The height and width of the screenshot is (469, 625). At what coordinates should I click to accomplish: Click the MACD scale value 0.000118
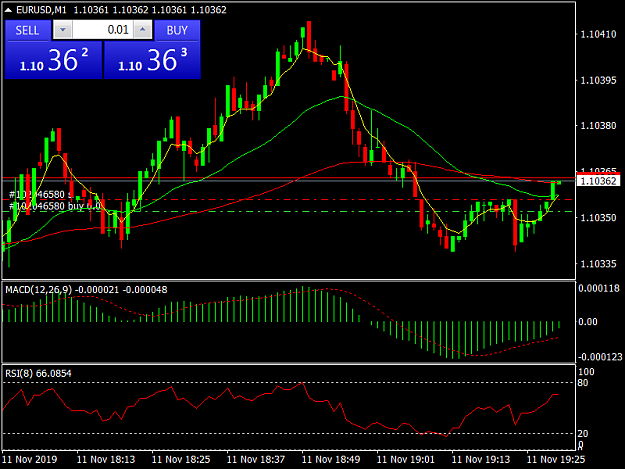pyautogui.click(x=599, y=288)
